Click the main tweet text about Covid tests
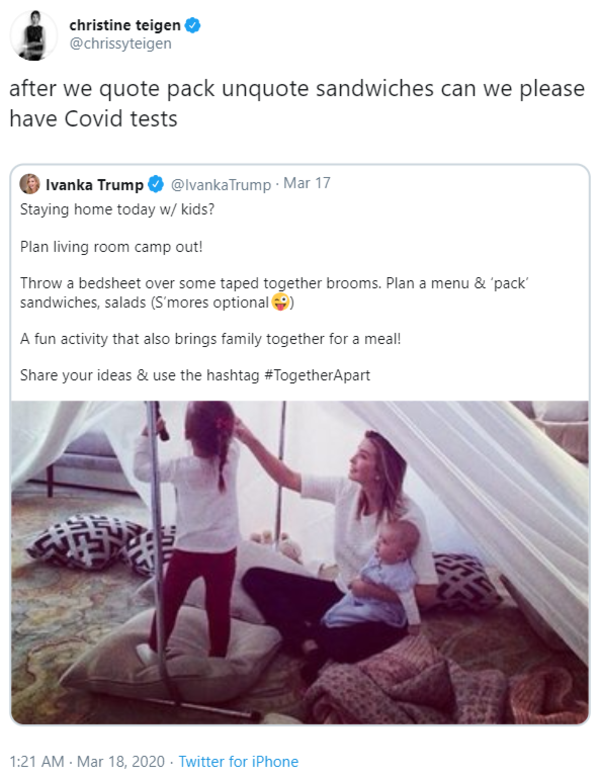 pos(297,104)
